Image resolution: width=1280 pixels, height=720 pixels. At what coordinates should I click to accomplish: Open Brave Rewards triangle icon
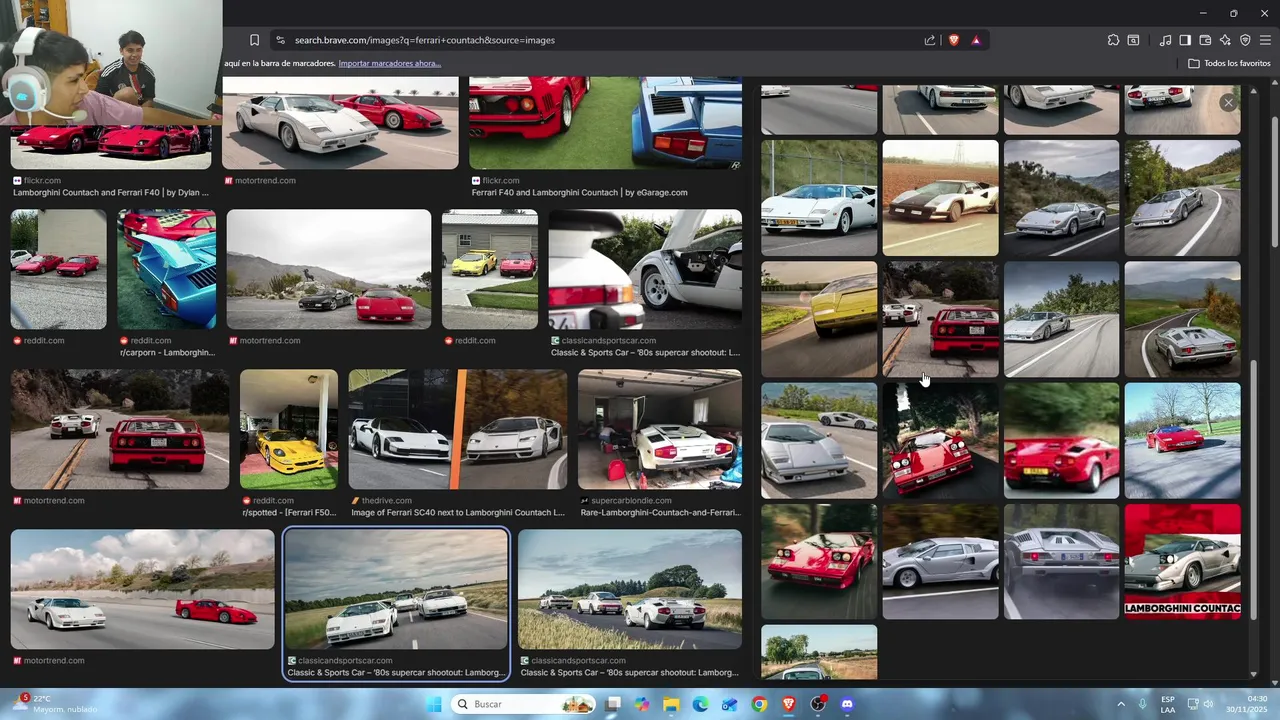click(x=976, y=40)
